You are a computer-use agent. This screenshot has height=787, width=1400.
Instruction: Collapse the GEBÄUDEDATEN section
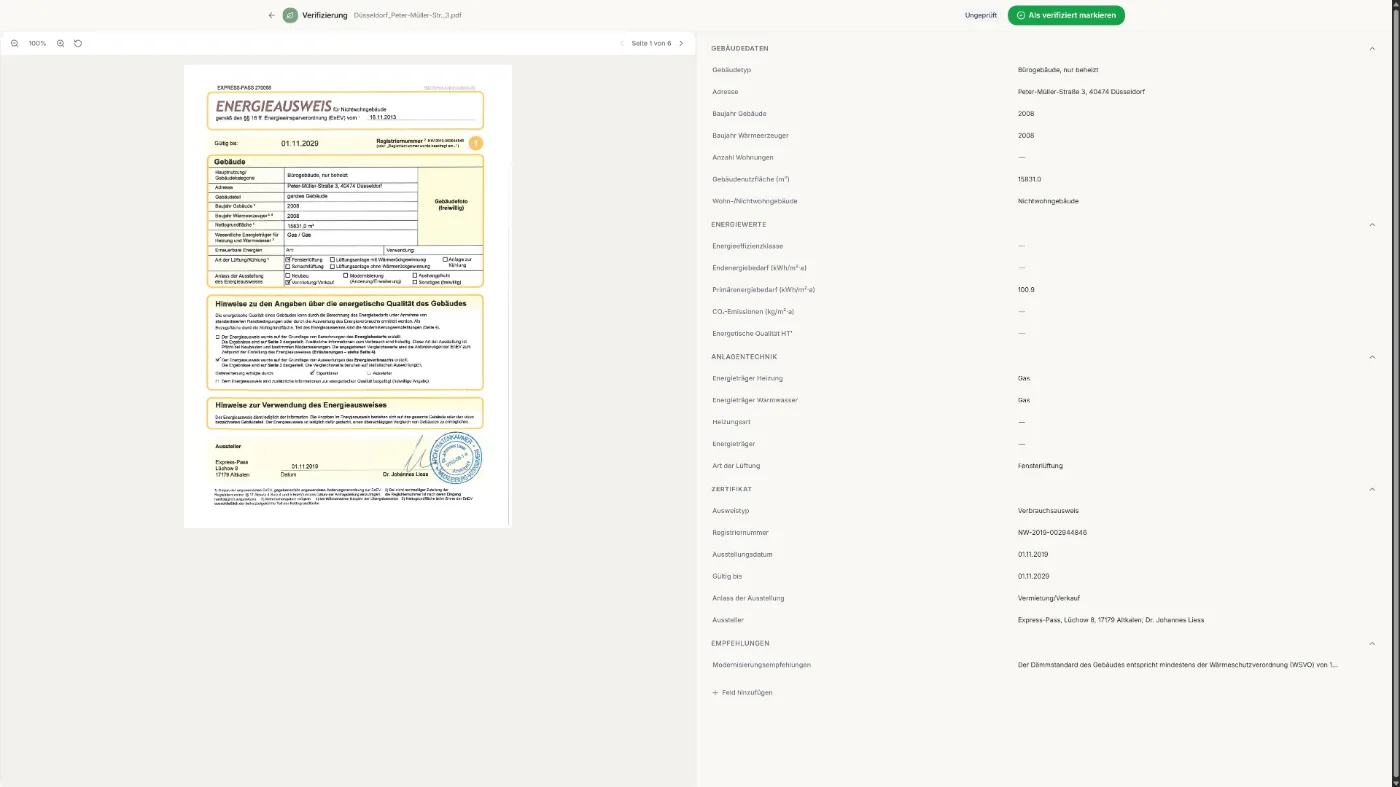[1372, 48]
